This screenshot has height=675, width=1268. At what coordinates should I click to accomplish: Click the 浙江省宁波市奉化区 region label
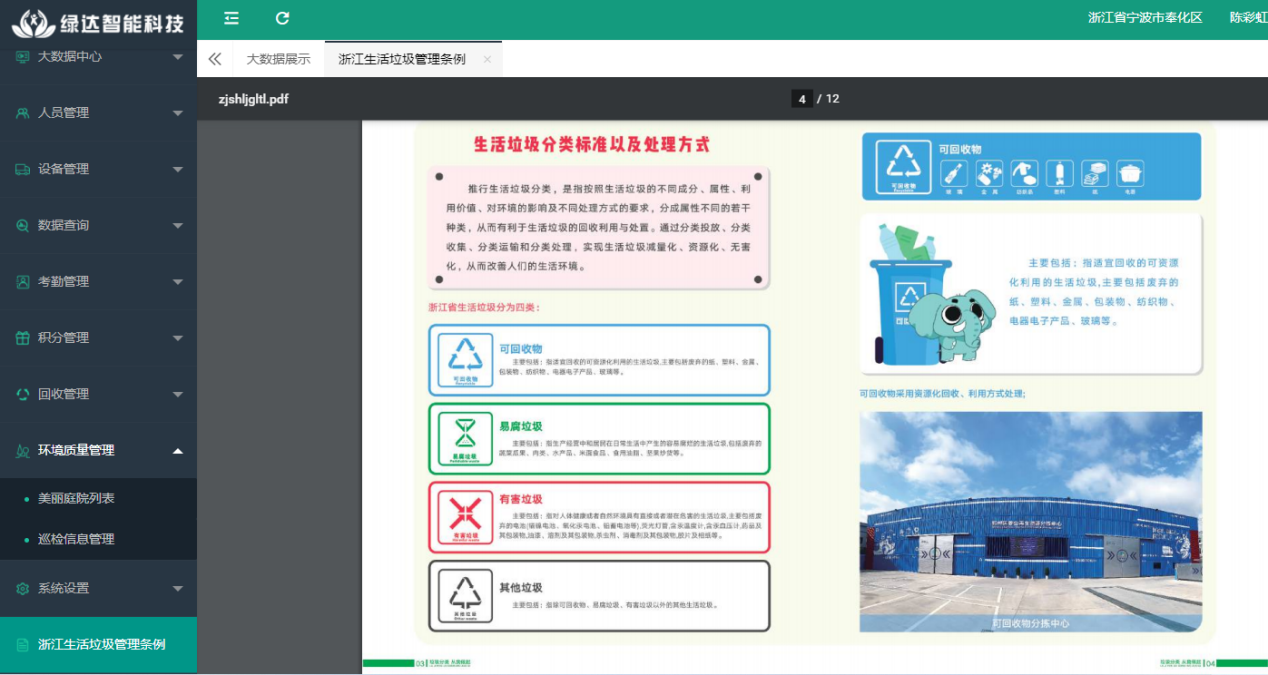coord(1144,18)
